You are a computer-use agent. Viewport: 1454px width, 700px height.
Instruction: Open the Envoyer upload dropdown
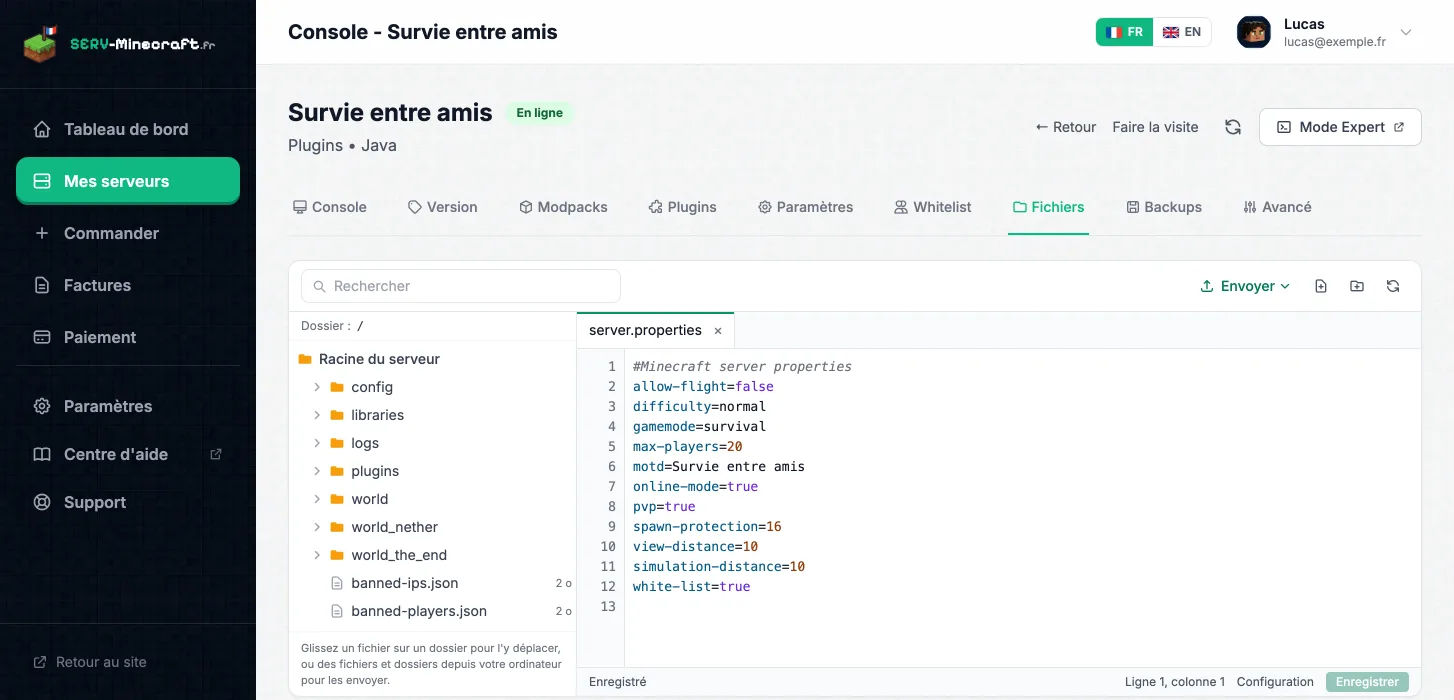[1245, 286]
